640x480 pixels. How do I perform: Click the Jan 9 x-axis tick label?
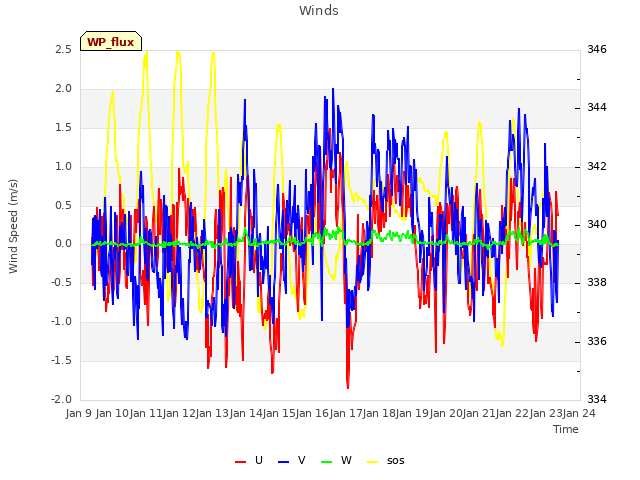point(79,413)
